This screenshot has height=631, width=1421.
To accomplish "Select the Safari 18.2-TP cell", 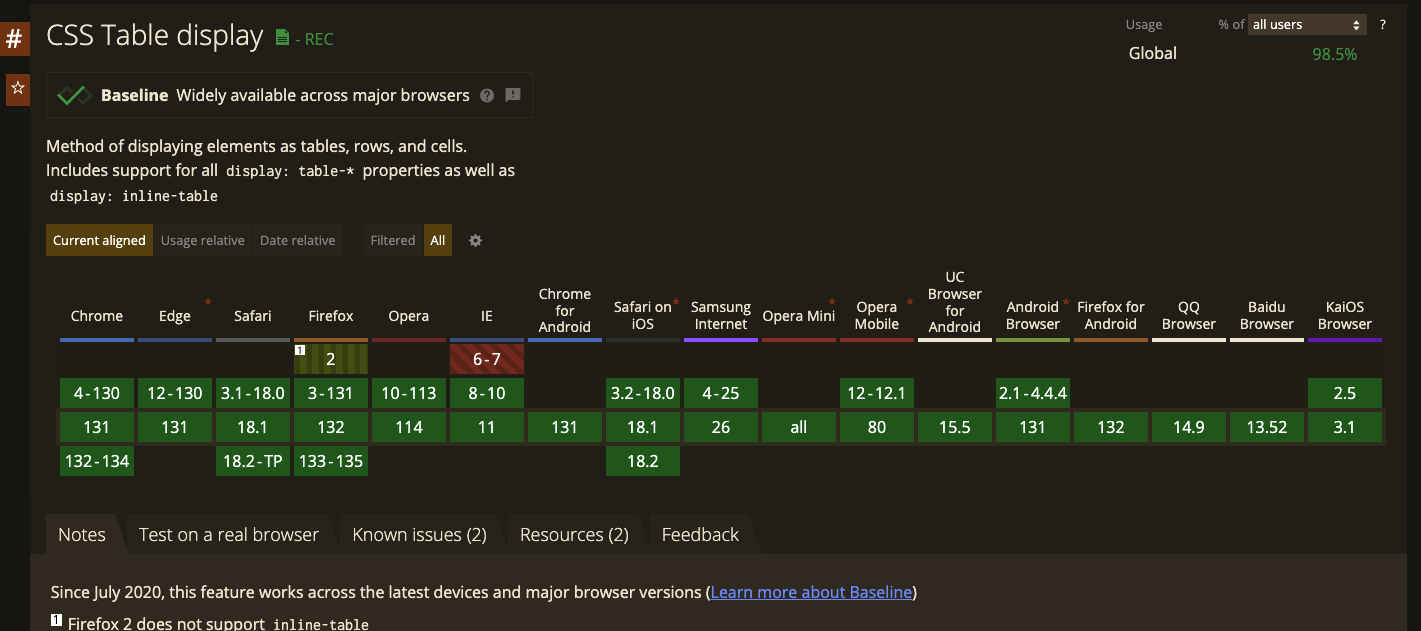I will click(x=253, y=461).
